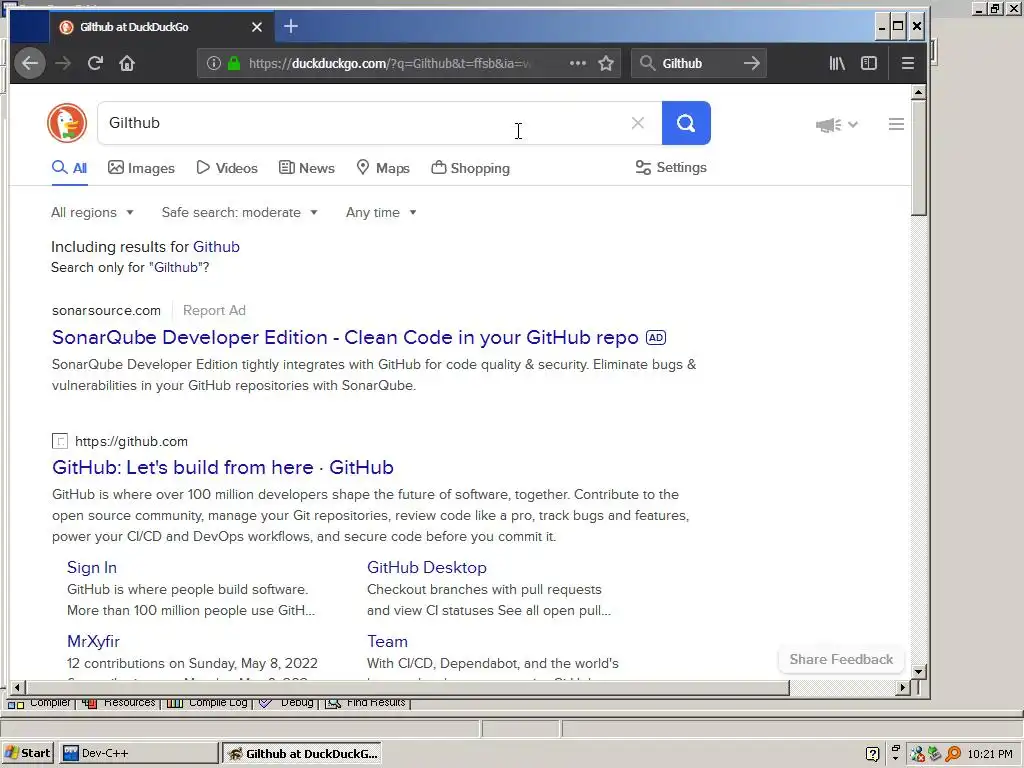Click the github.com favicon next to the result URL
This screenshot has width=1024, height=768.
59,441
